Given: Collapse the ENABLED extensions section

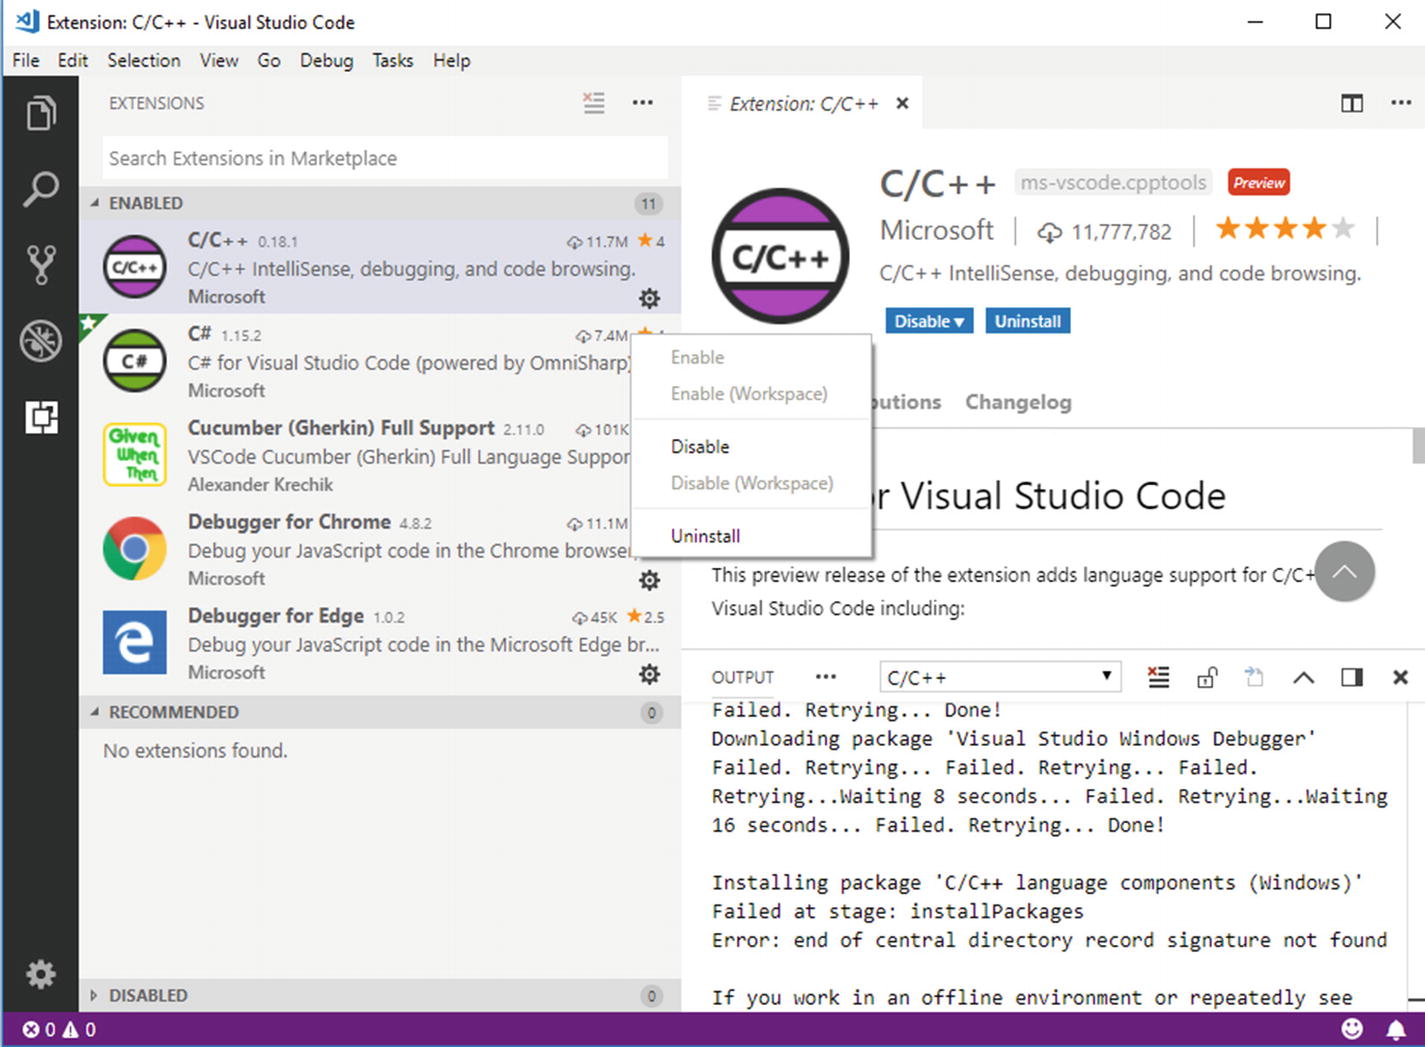Looking at the screenshot, I should (95, 203).
